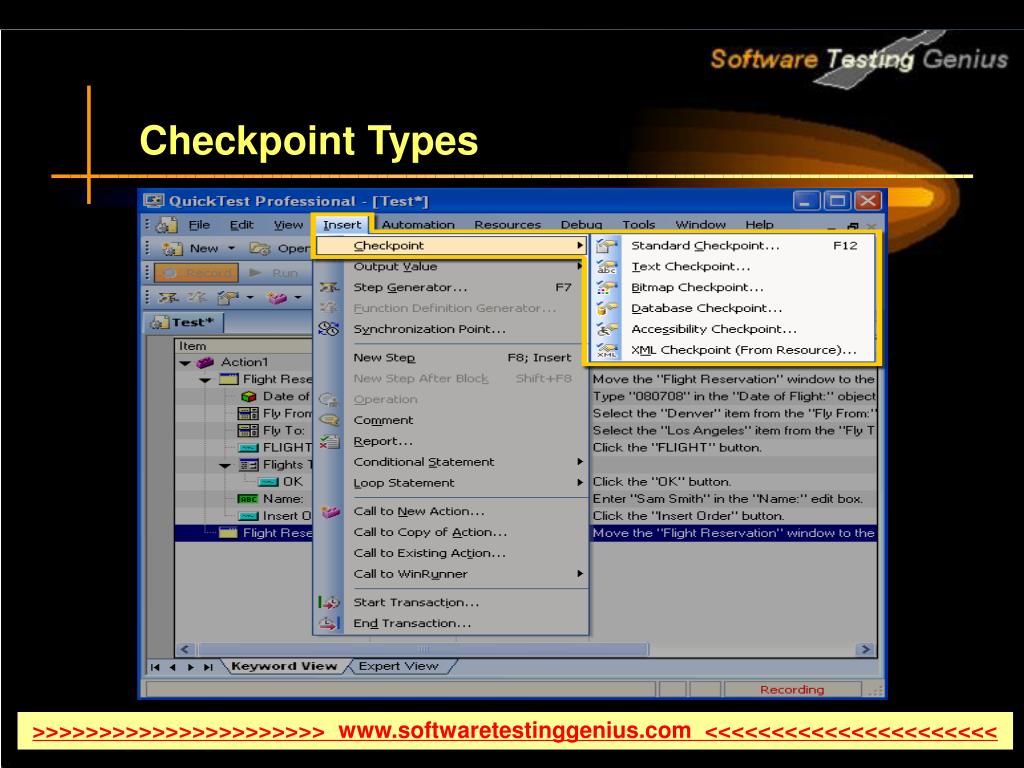Expand the Conditional Statement submenu
The height and width of the screenshot is (768, 1024).
(580, 462)
